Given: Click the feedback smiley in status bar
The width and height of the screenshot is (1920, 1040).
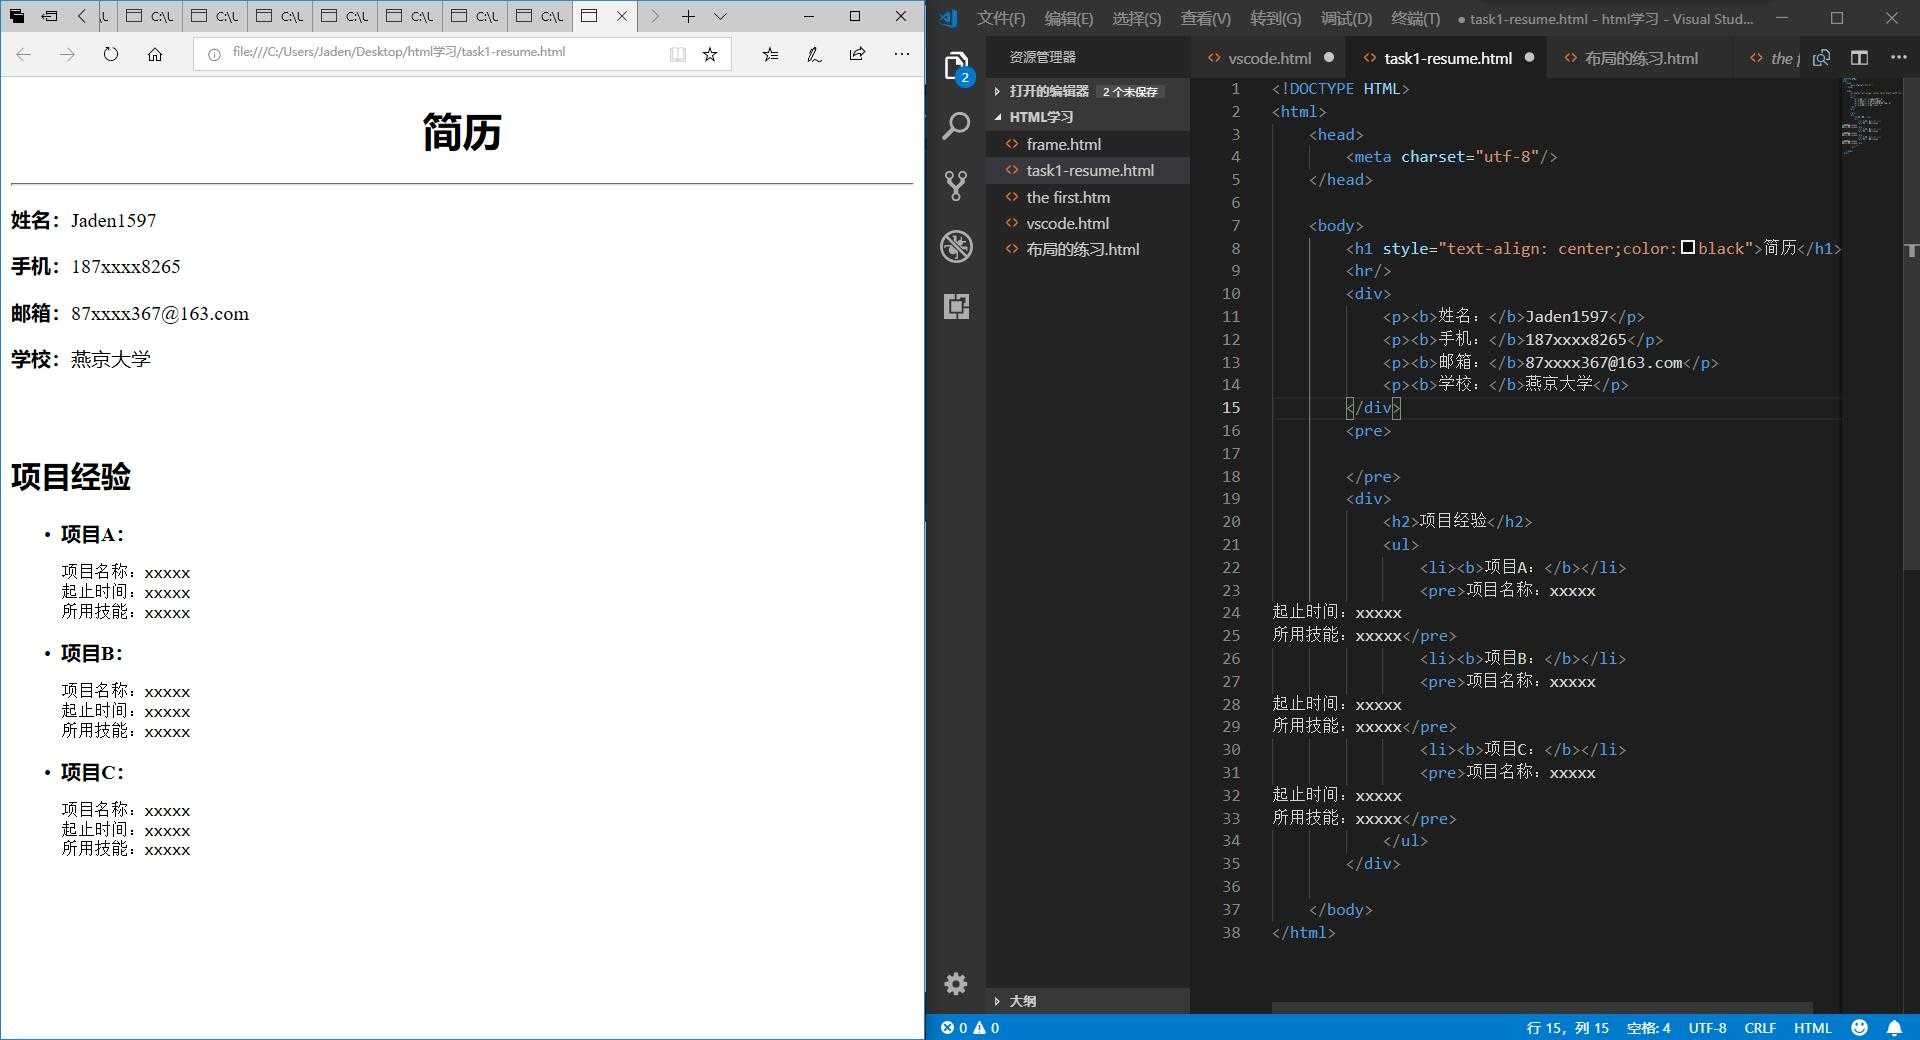Looking at the screenshot, I should [x=1860, y=1027].
